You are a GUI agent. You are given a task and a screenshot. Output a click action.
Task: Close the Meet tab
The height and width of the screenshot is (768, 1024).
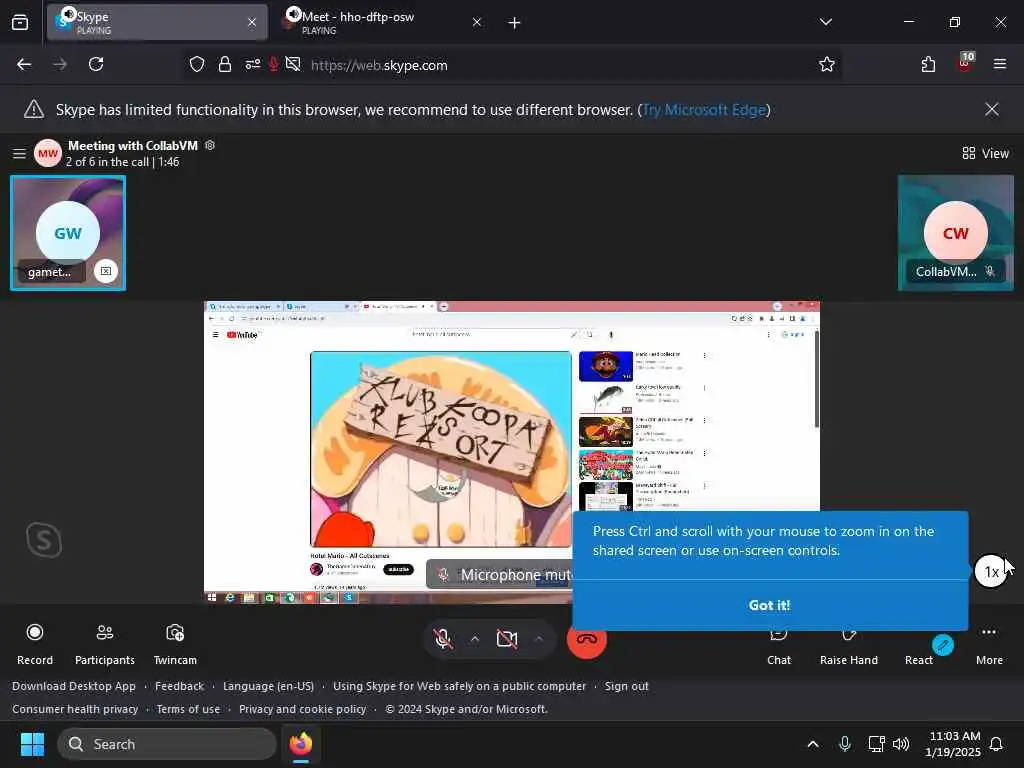(477, 22)
